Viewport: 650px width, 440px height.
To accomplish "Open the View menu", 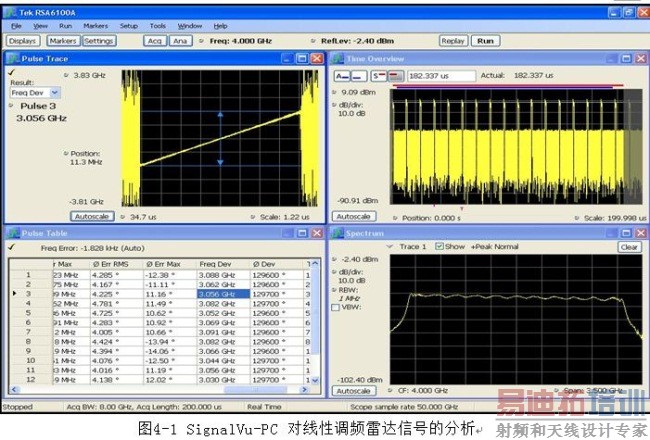I will tap(40, 26).
